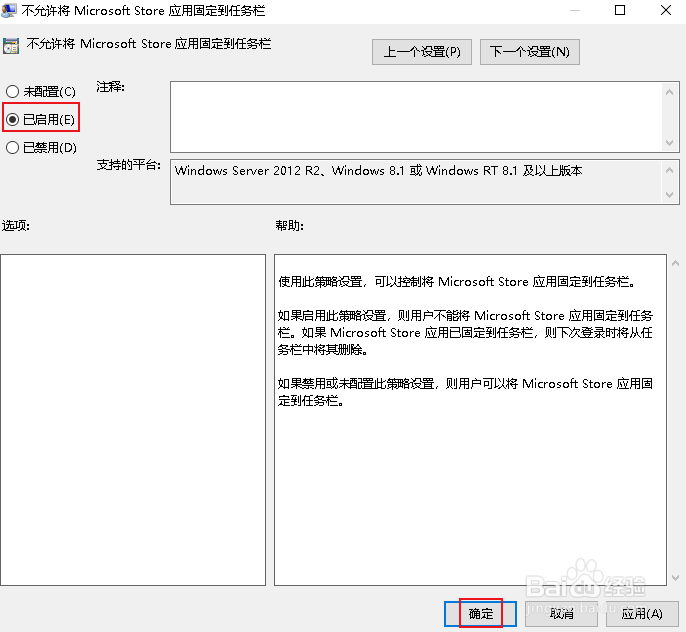Viewport: 686px width, 632px height.
Task: Select the 已禁用(D) radio option
Action: pyautogui.click(x=42, y=147)
